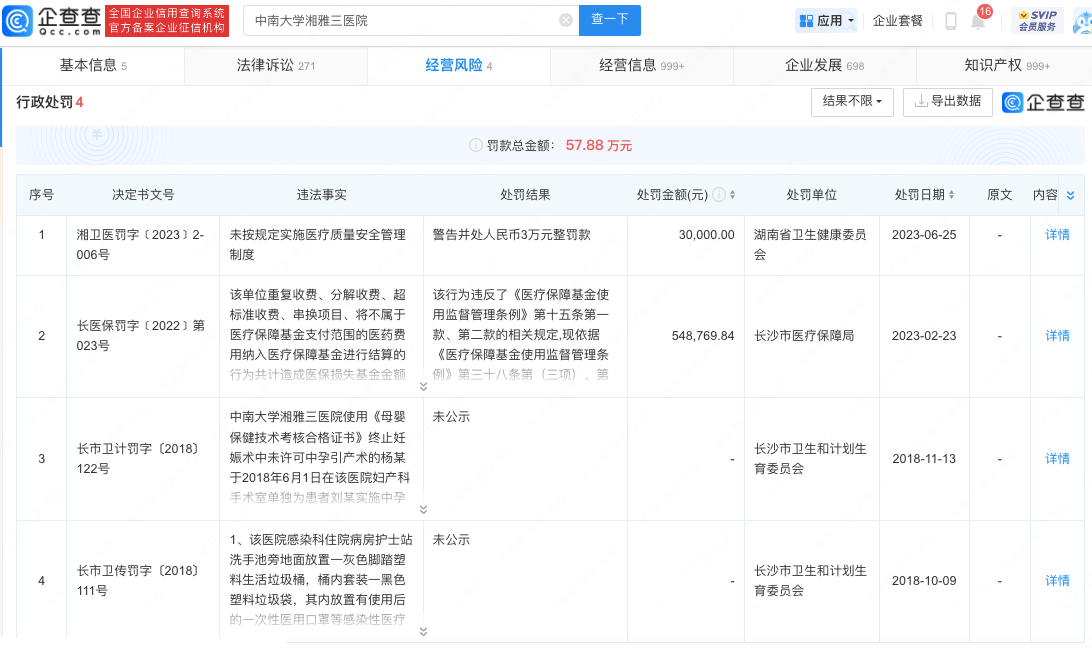Open SVIP 会员服务
This screenshot has height=648, width=1092.
[1038, 21]
